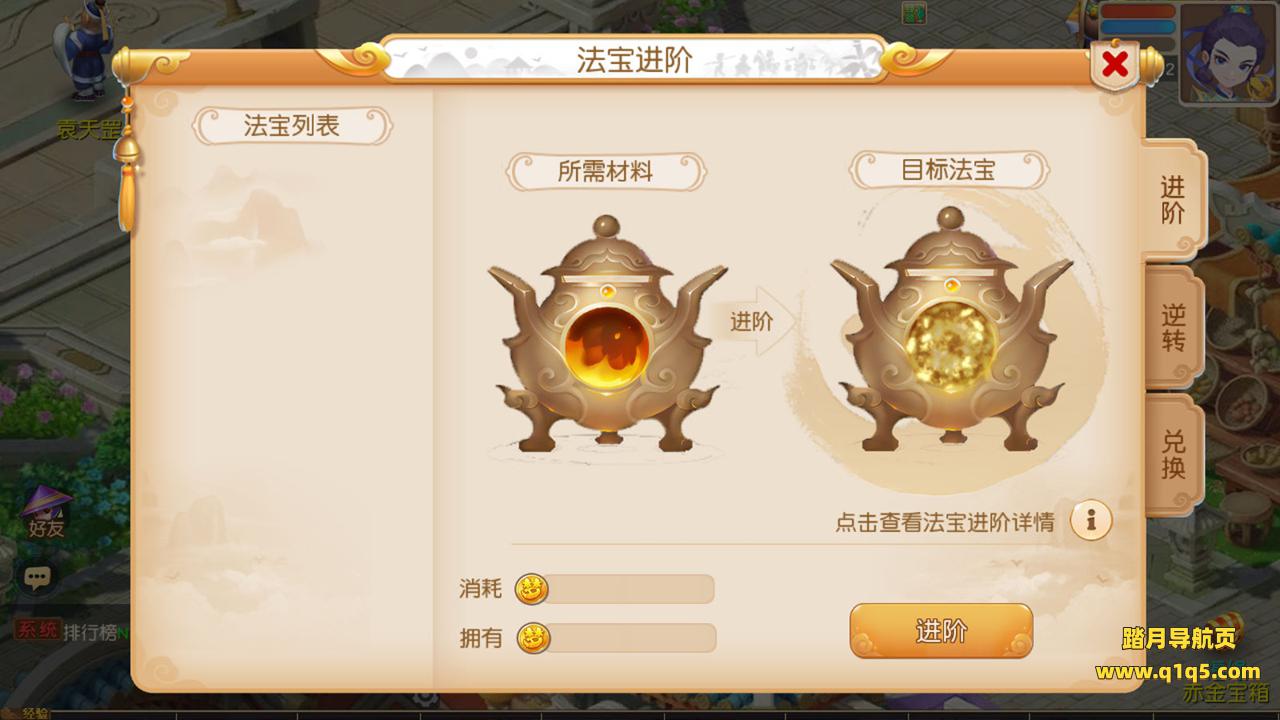The width and height of the screenshot is (1280, 720).
Task: Switch to the 进阶 side tab
Action: point(1173,200)
